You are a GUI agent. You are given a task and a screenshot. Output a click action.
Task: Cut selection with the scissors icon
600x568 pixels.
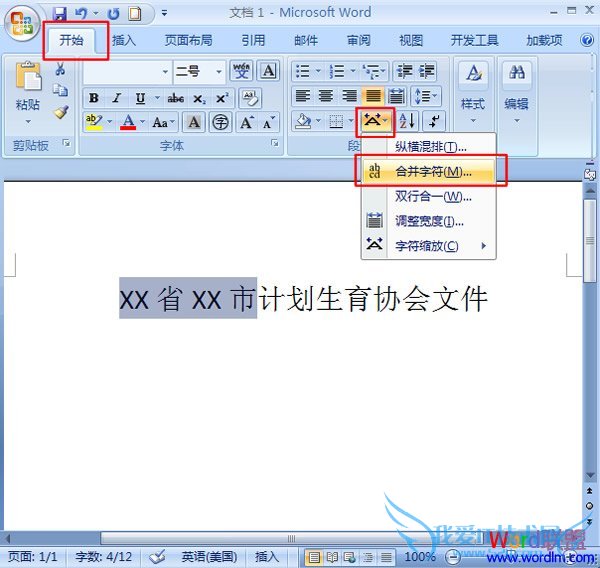click(x=60, y=69)
